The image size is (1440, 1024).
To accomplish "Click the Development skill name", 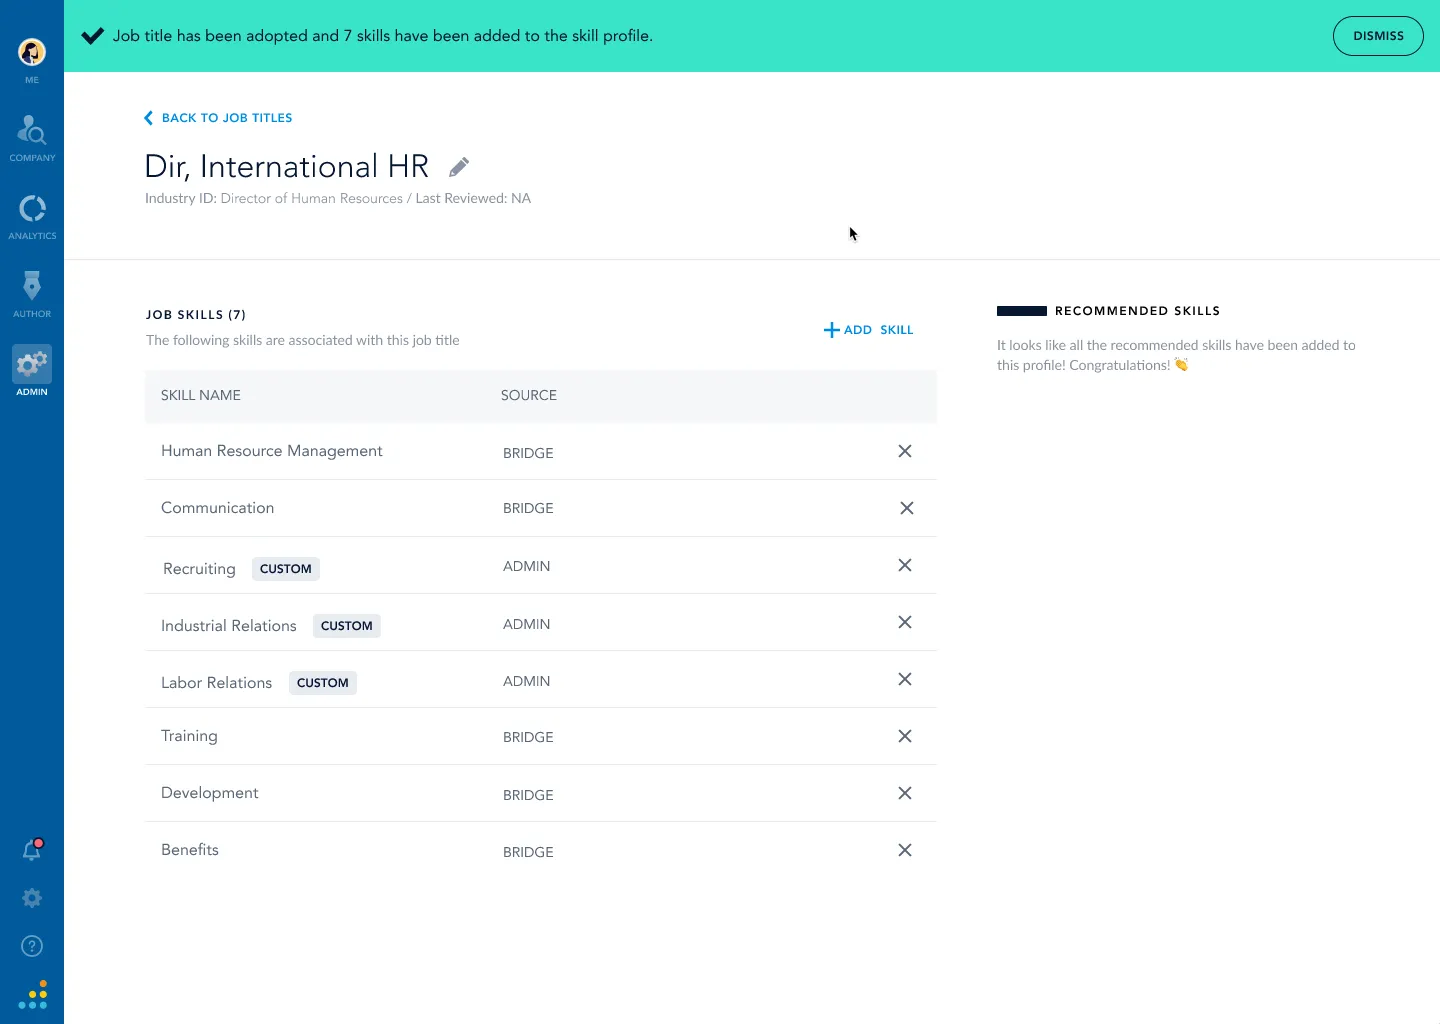I will coord(210,793).
